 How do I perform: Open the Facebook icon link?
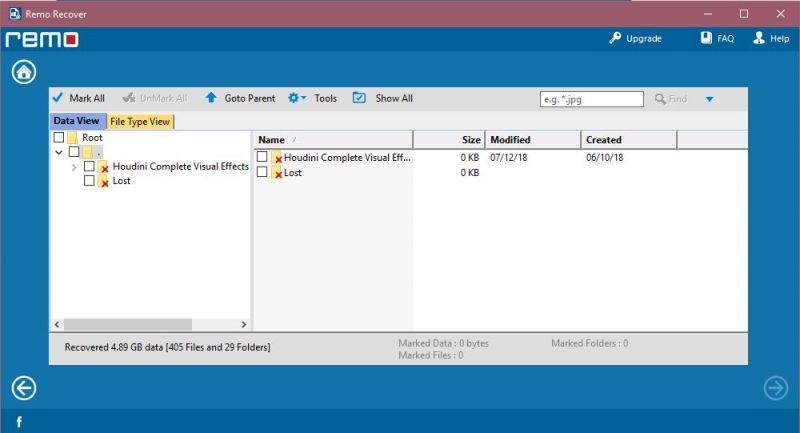[x=19, y=422]
